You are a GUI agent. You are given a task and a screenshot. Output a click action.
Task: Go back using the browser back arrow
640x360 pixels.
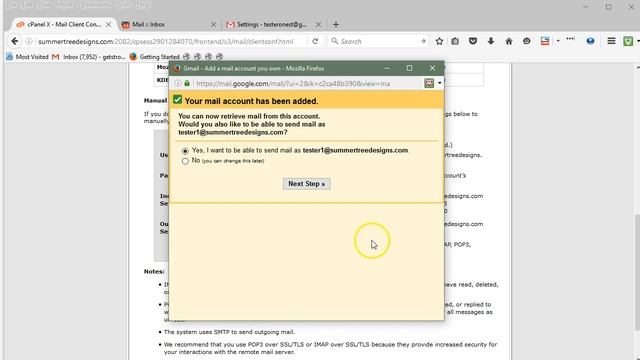(x=15, y=41)
